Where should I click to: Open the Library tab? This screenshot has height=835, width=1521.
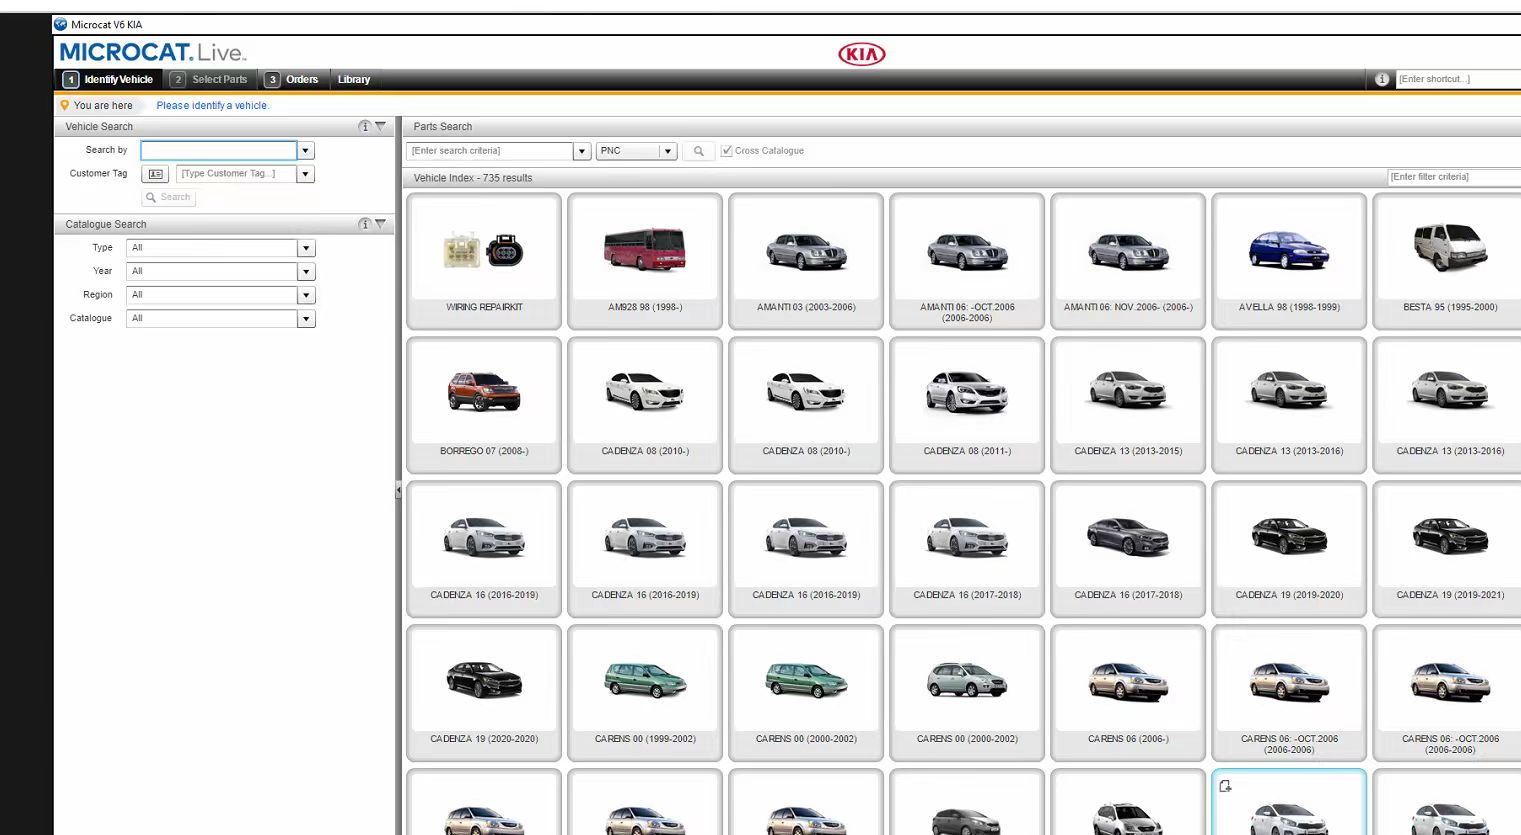(x=354, y=79)
